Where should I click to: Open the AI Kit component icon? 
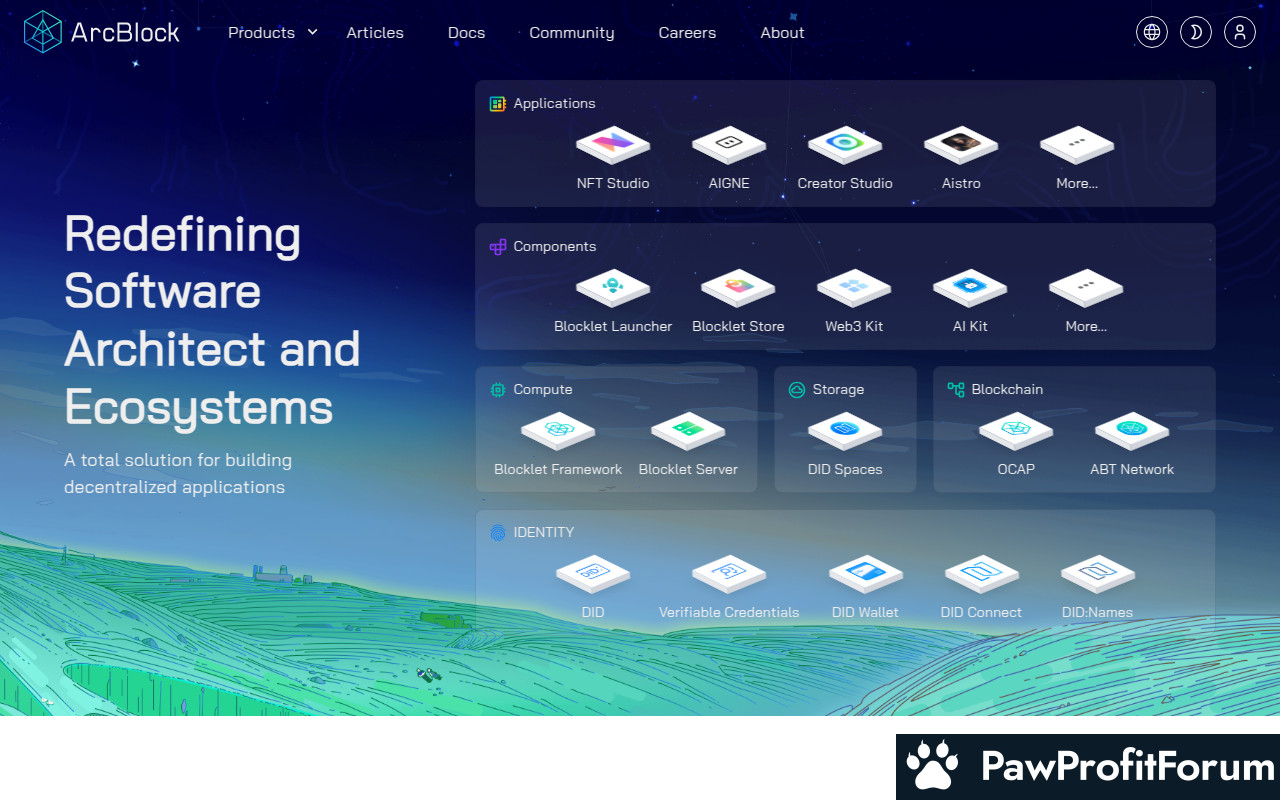(x=970, y=289)
